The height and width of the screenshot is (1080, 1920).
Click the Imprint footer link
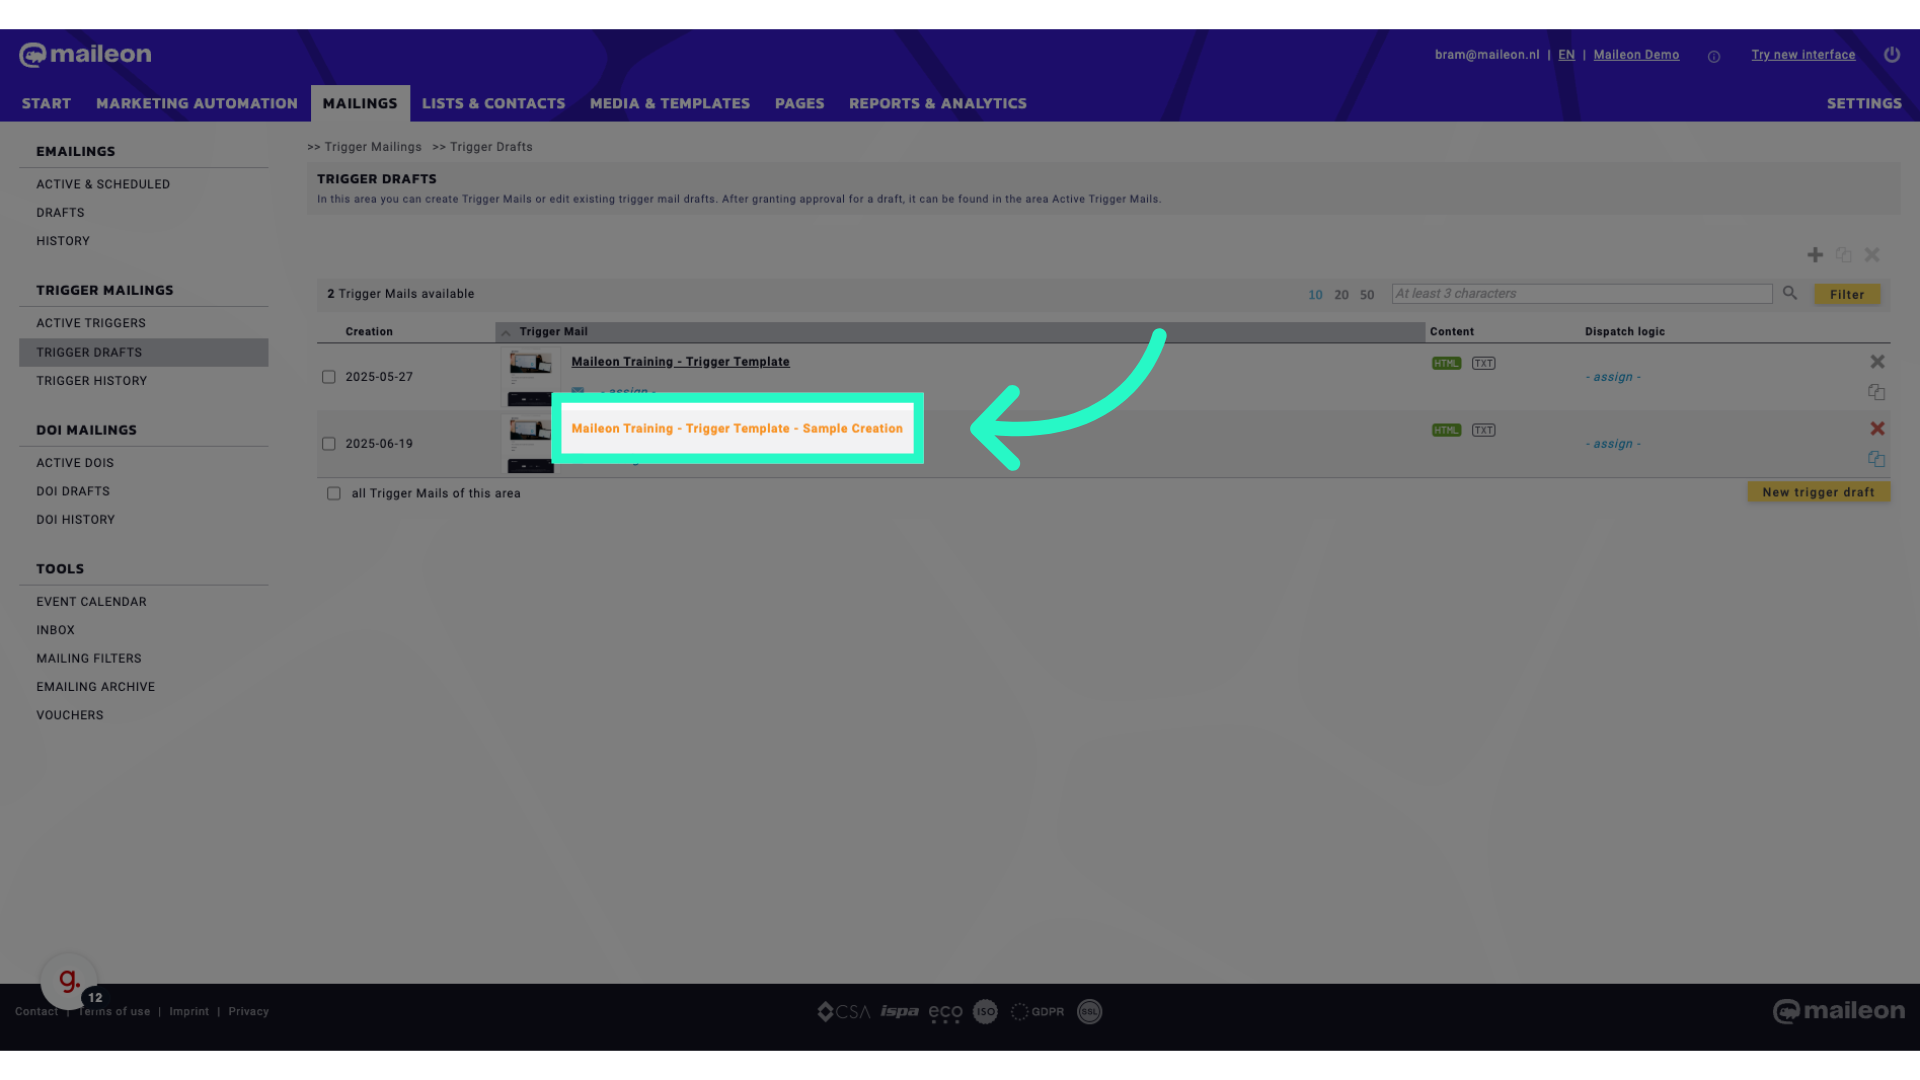[x=189, y=1012]
